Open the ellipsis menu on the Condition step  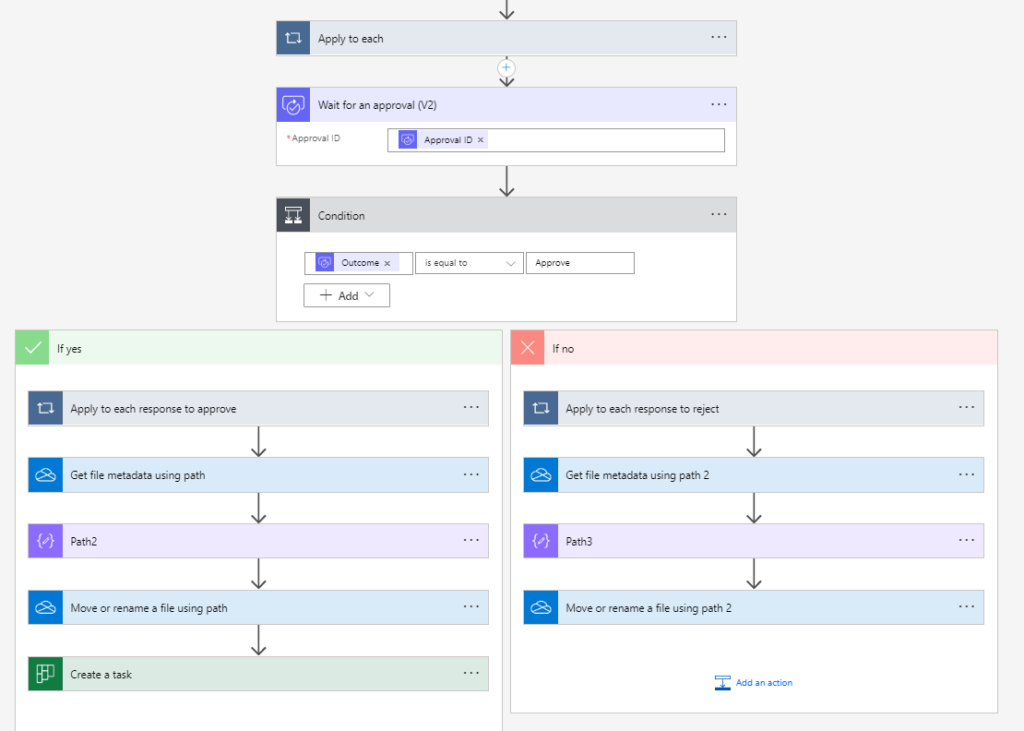coord(718,214)
